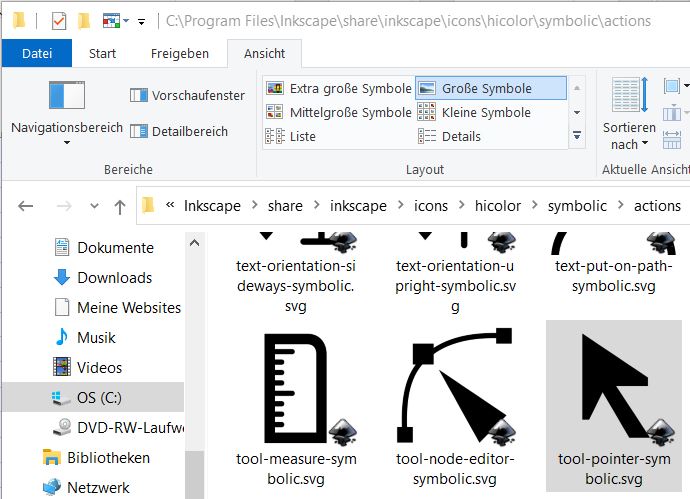Go up one folder level
This screenshot has height=499, width=690.
[120, 206]
